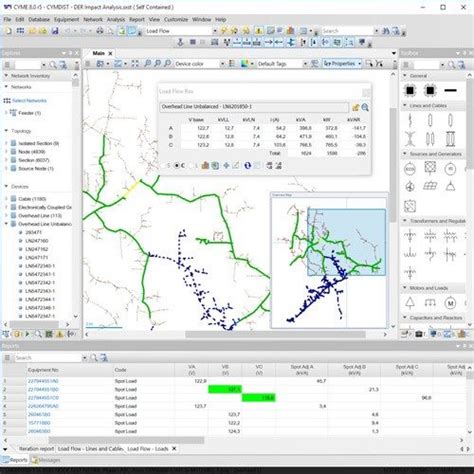Viewport: 474px width, 474px height.
Task: Click the green play arrow icon at Explorer bottom
Action: tap(27, 334)
